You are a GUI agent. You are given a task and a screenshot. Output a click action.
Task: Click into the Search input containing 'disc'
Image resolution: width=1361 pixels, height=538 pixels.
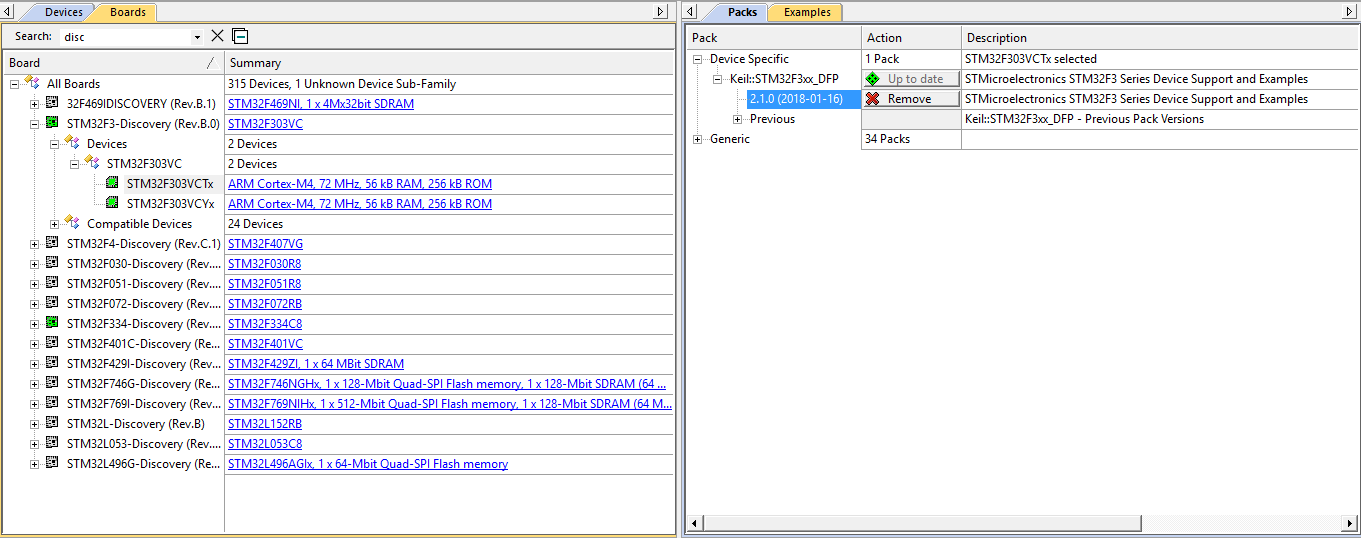pyautogui.click(x=124, y=37)
